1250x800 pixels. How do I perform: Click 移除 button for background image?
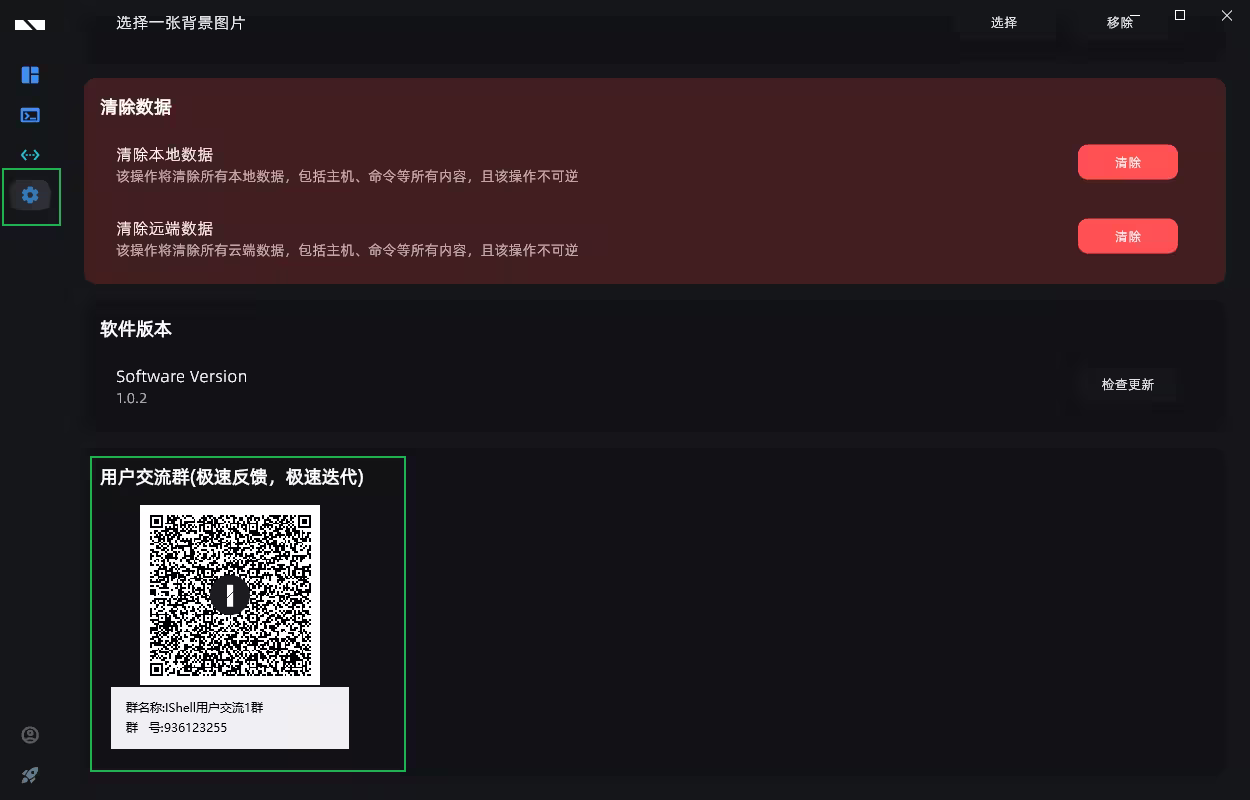pyautogui.click(x=1118, y=22)
